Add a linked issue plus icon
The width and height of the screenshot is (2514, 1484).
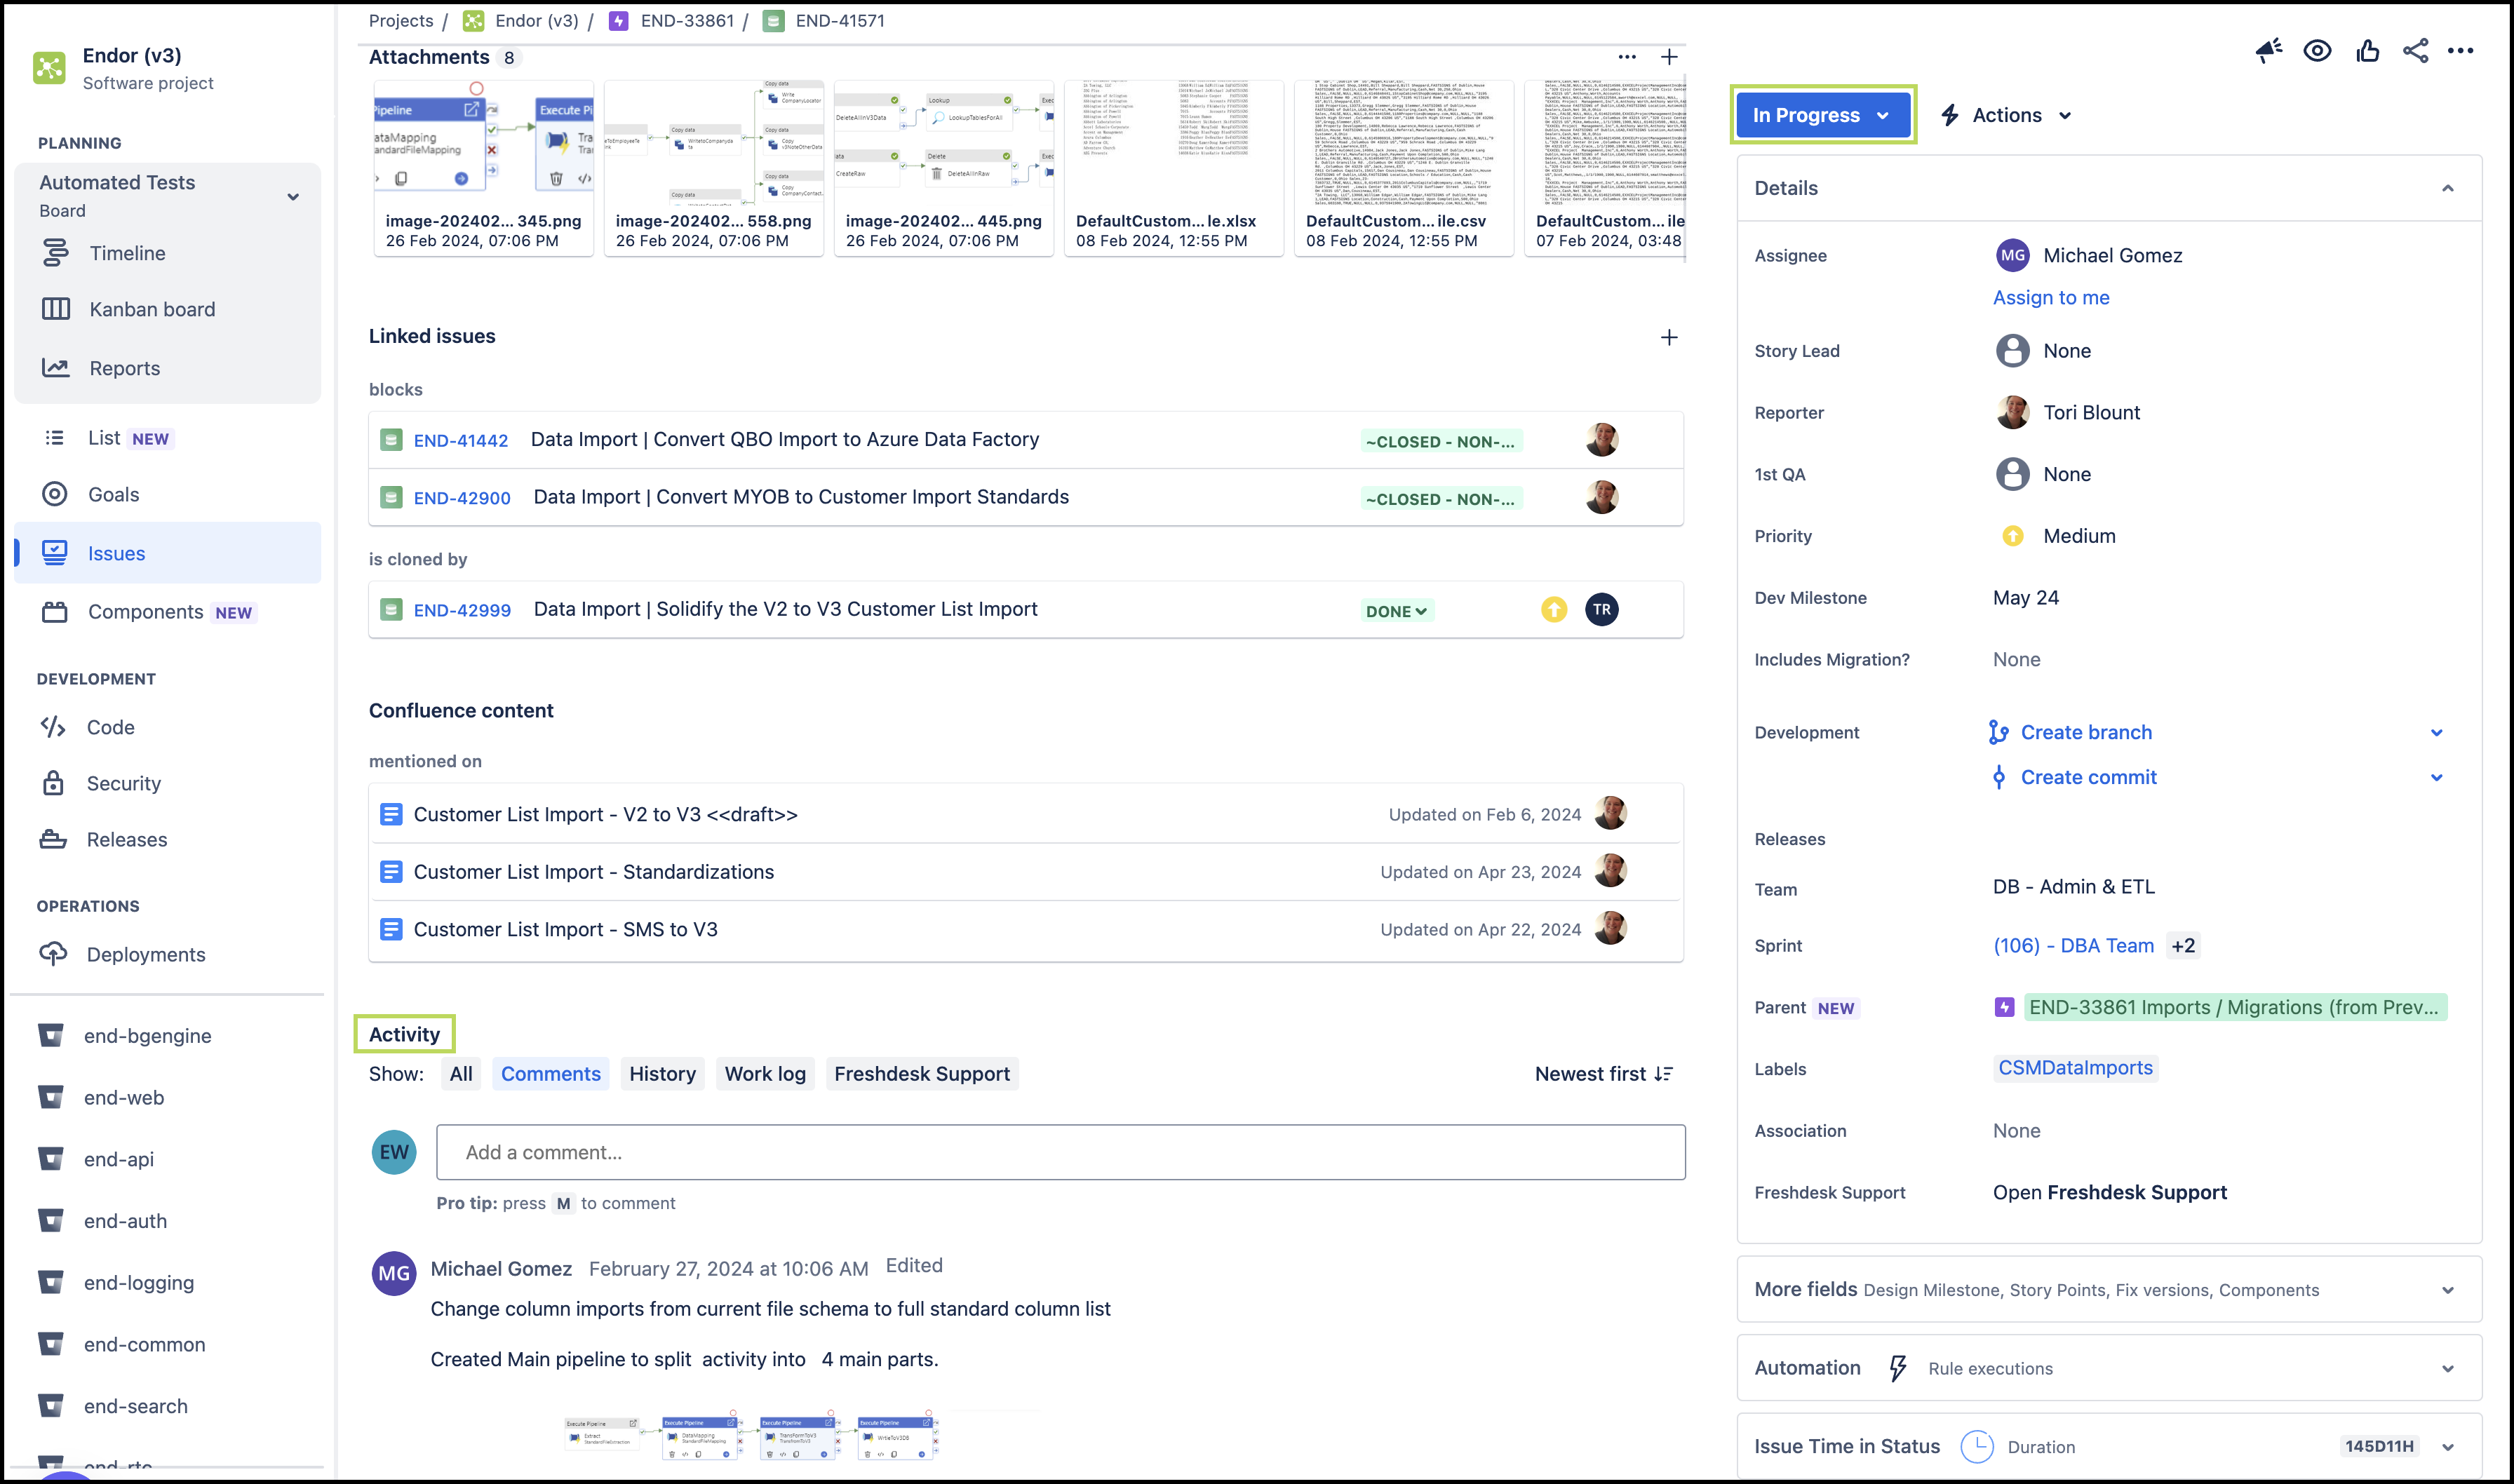[1669, 337]
